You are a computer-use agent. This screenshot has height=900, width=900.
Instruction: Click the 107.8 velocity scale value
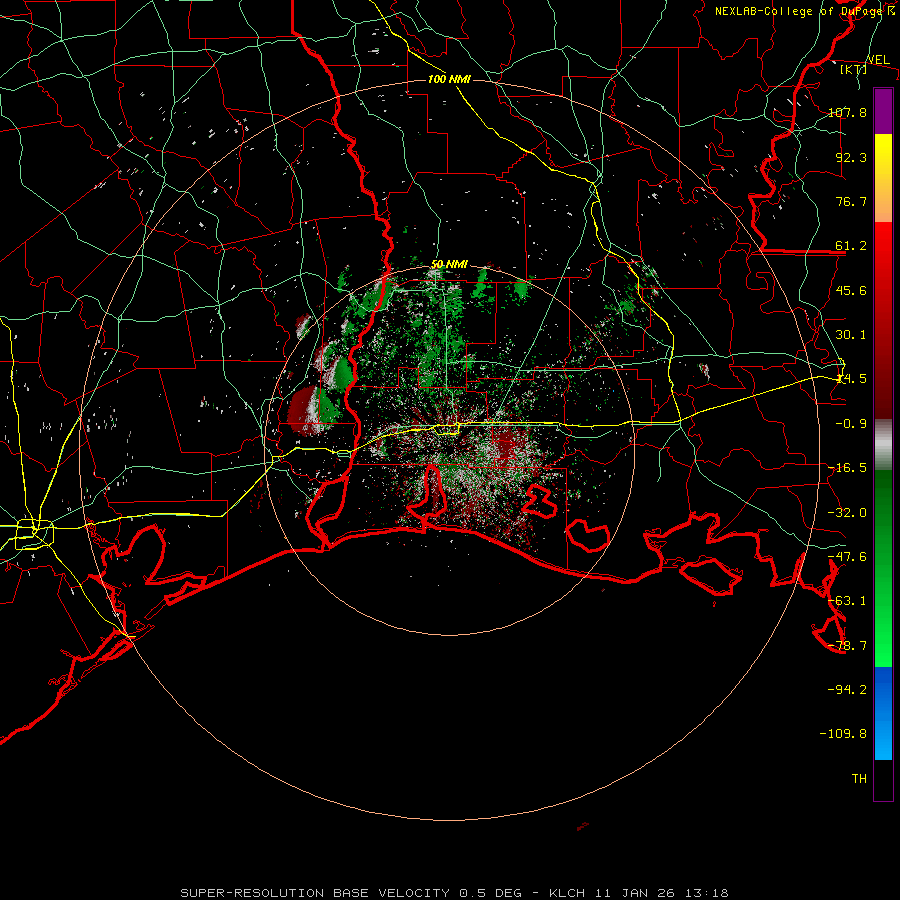[847, 112]
